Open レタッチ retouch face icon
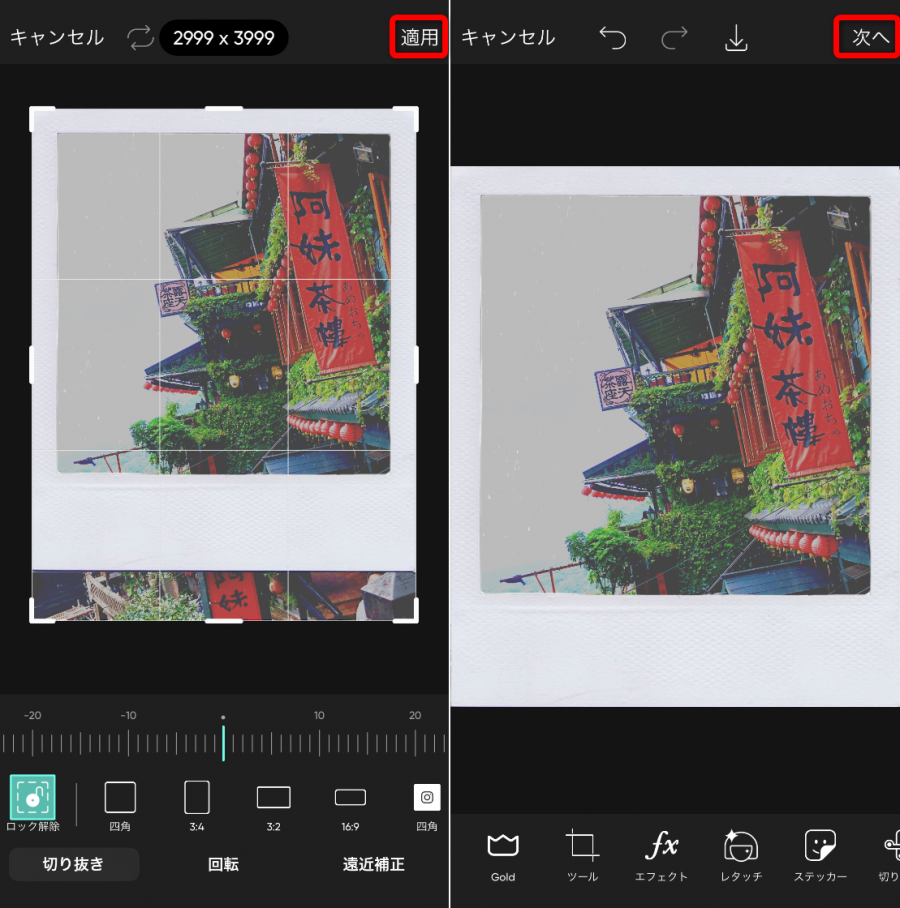Image resolution: width=900 pixels, height=908 pixels. pyautogui.click(x=741, y=856)
